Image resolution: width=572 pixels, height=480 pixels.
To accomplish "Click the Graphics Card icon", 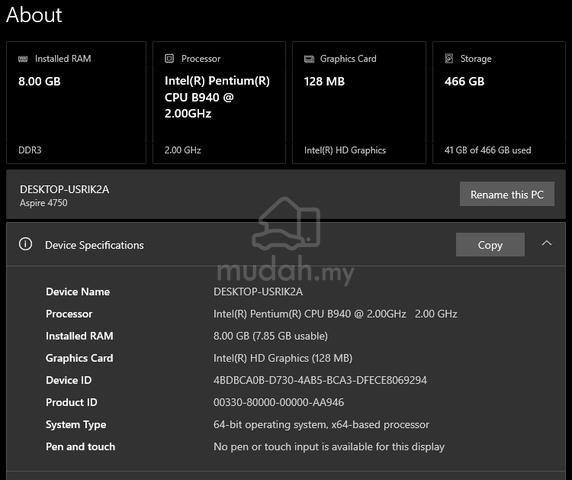I will tap(309, 59).
